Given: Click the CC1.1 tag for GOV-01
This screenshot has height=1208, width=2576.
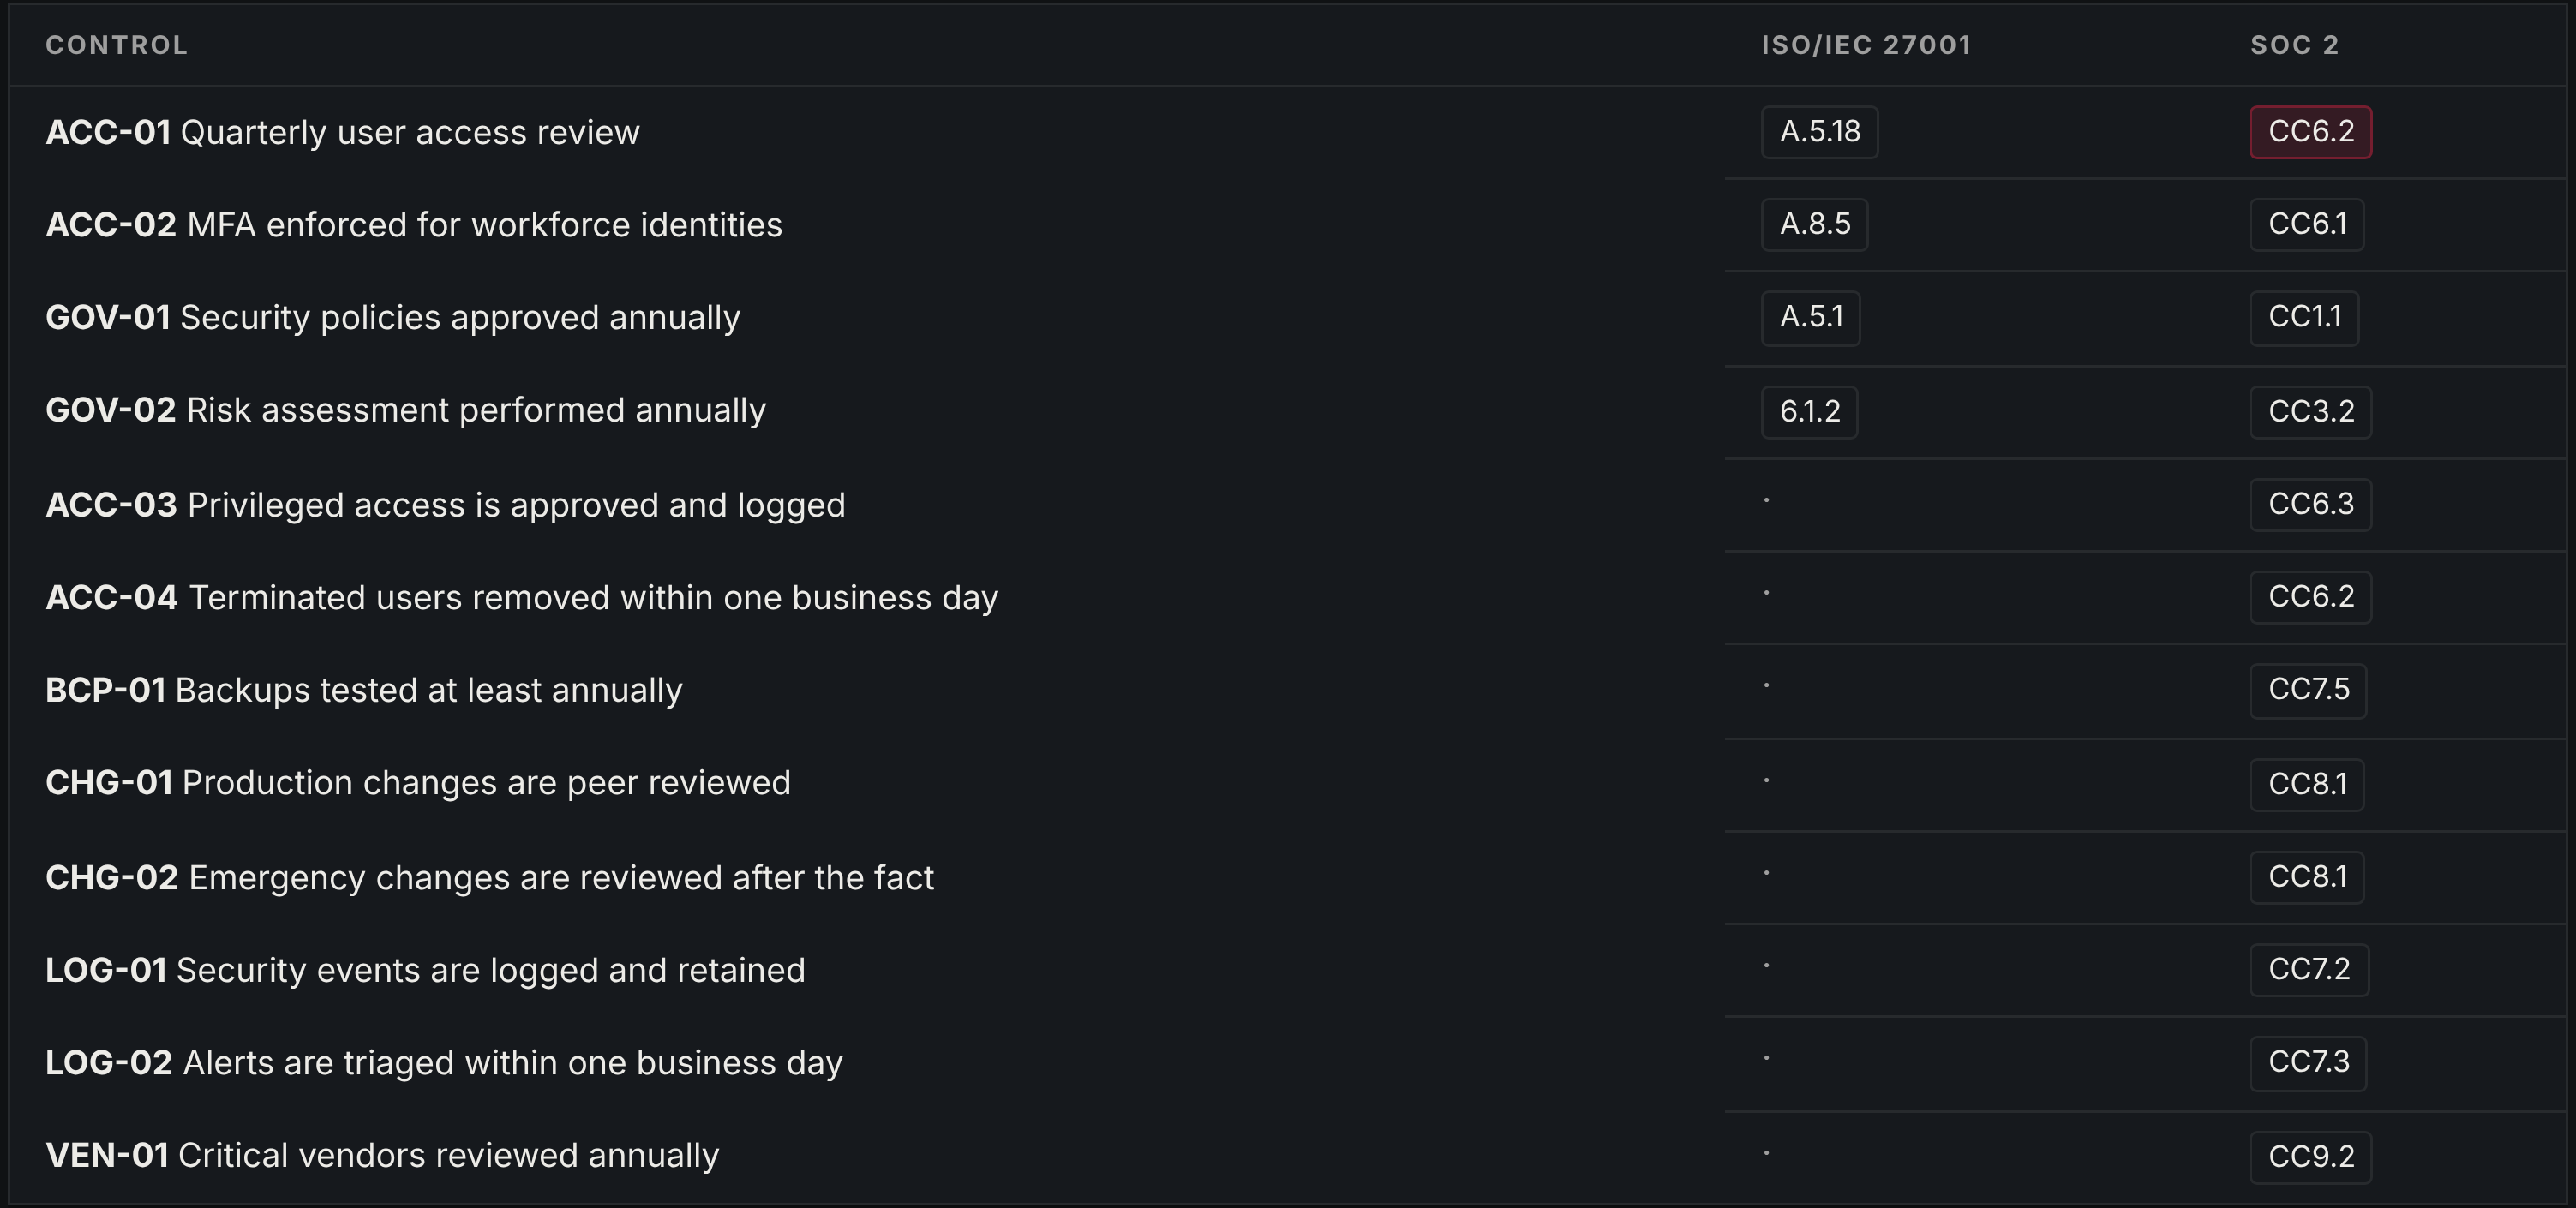Looking at the screenshot, I should click(2304, 318).
